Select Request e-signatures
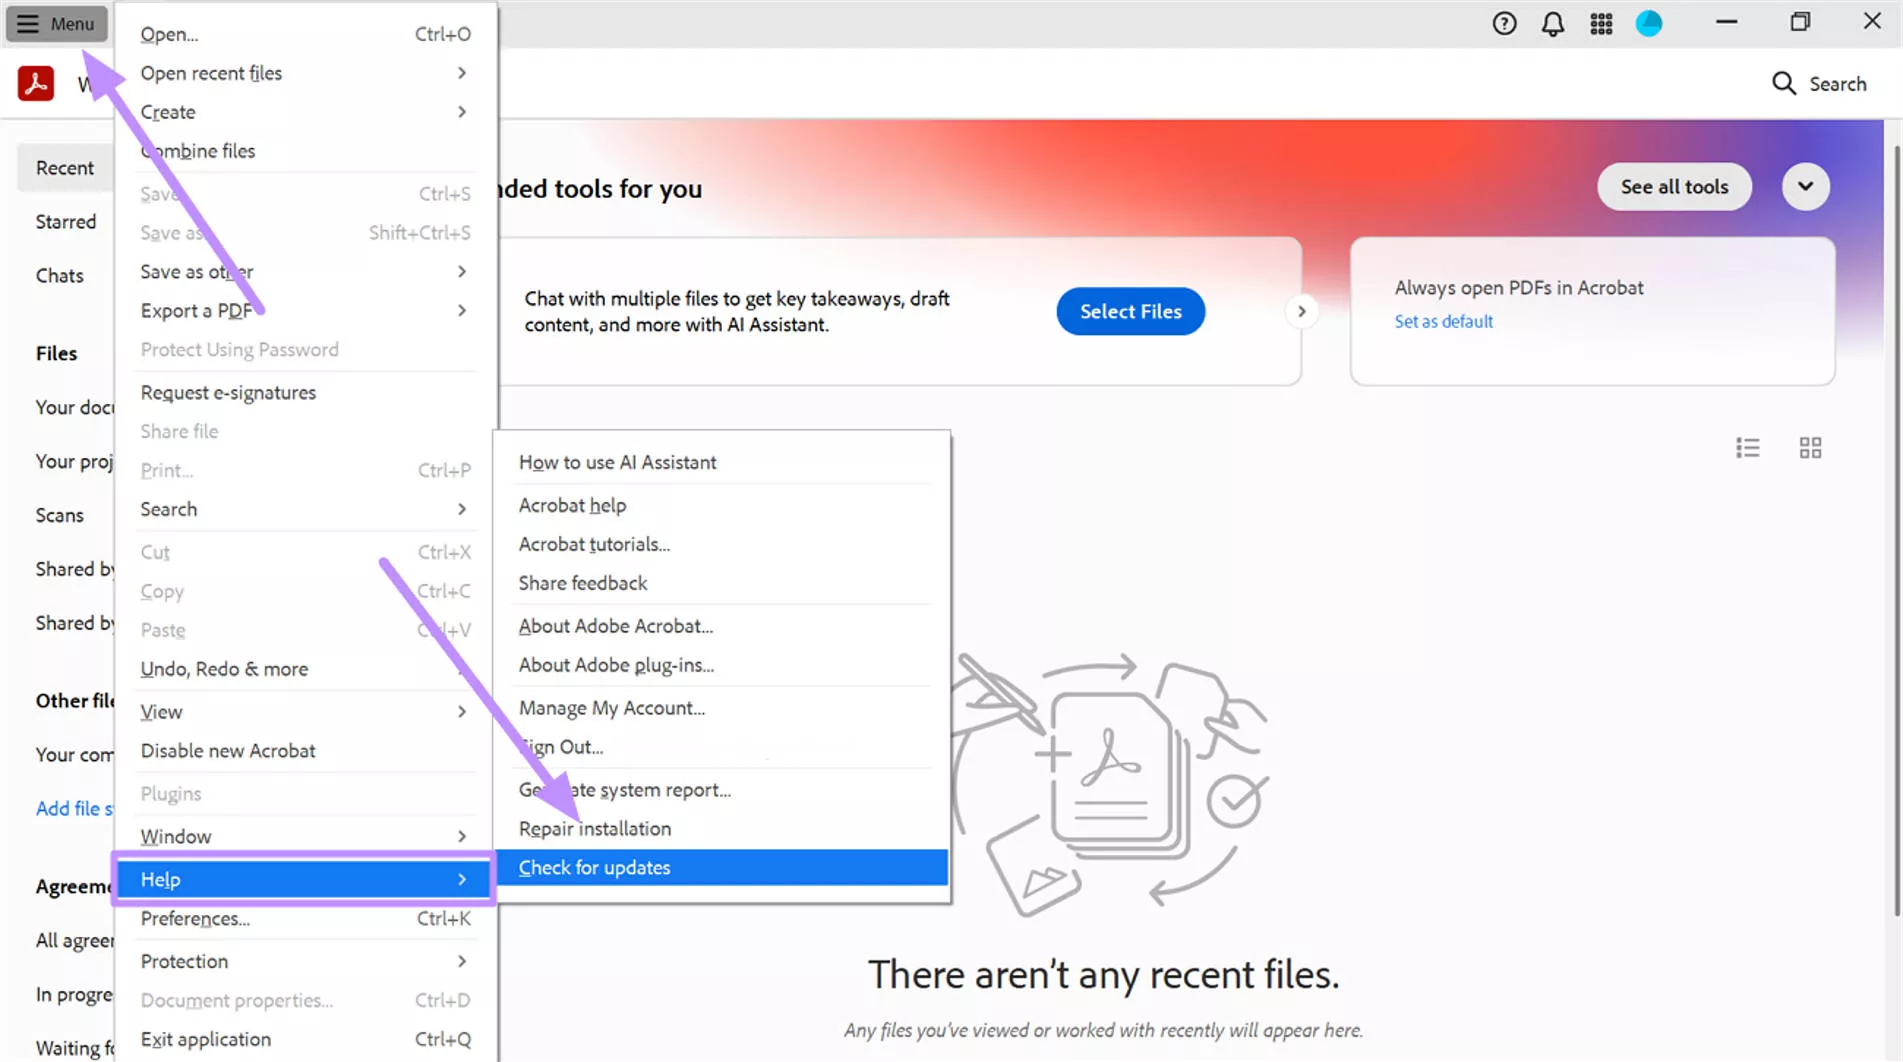1903x1062 pixels. coord(305,393)
